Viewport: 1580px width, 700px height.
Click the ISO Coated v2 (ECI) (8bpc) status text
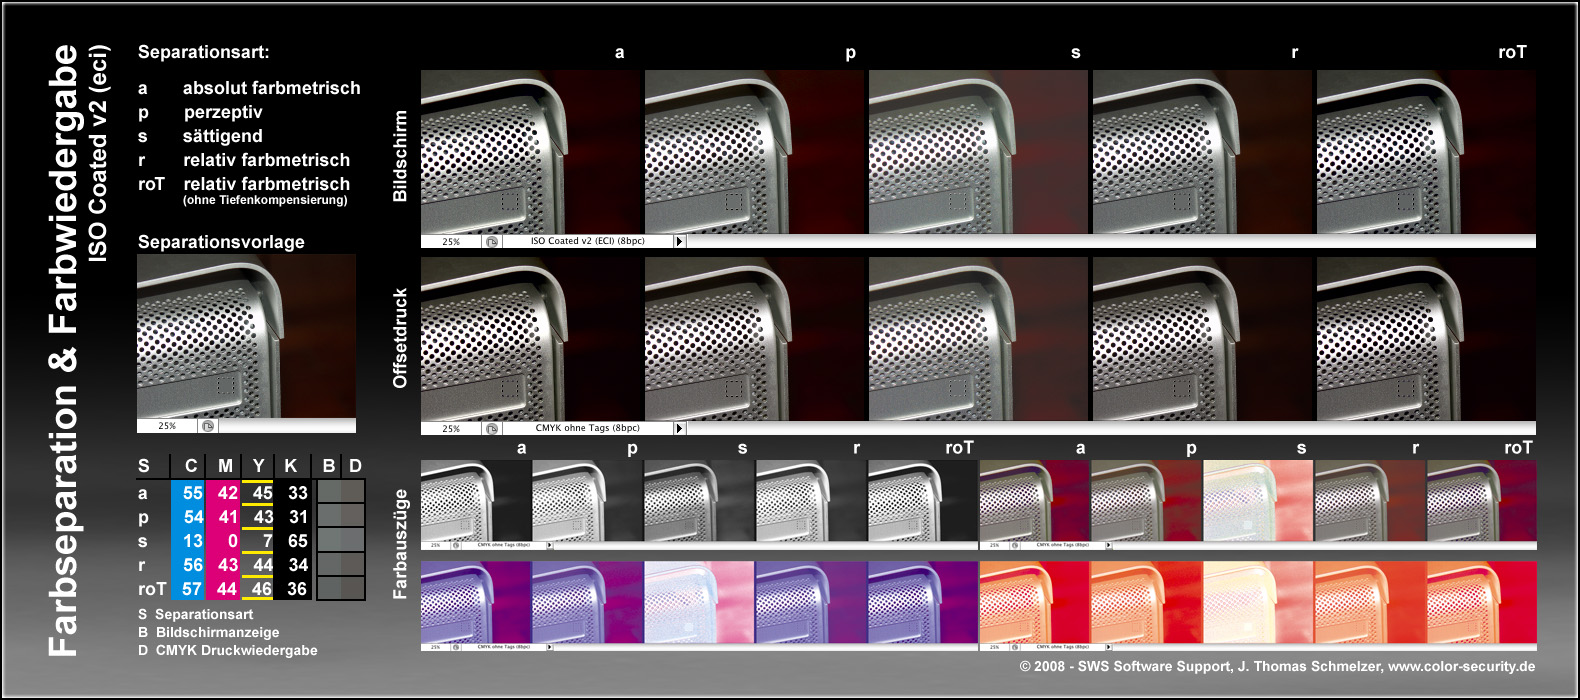[x=587, y=241]
